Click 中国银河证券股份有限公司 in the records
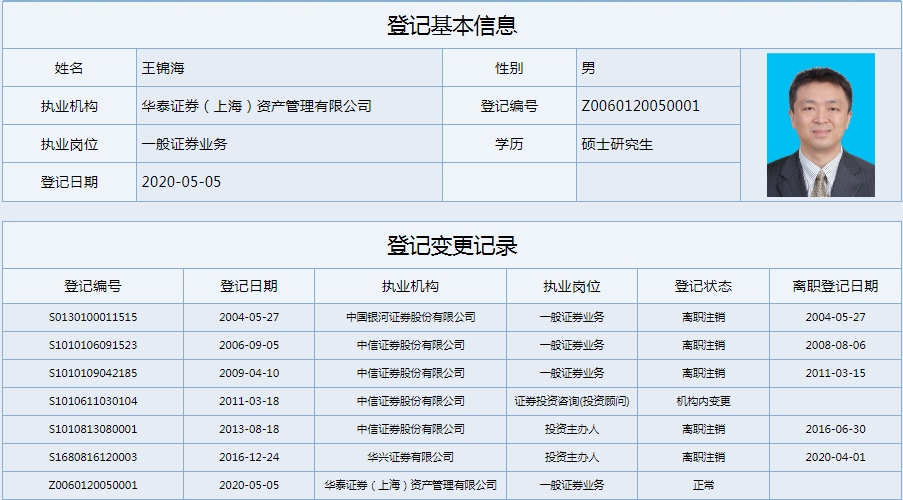 tap(411, 317)
